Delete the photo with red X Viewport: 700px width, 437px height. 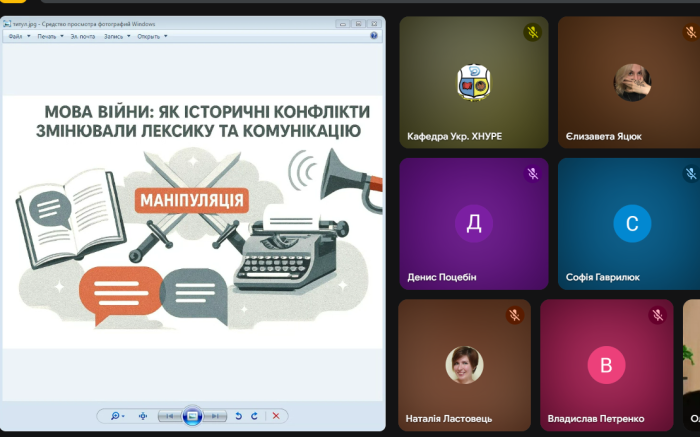point(276,415)
